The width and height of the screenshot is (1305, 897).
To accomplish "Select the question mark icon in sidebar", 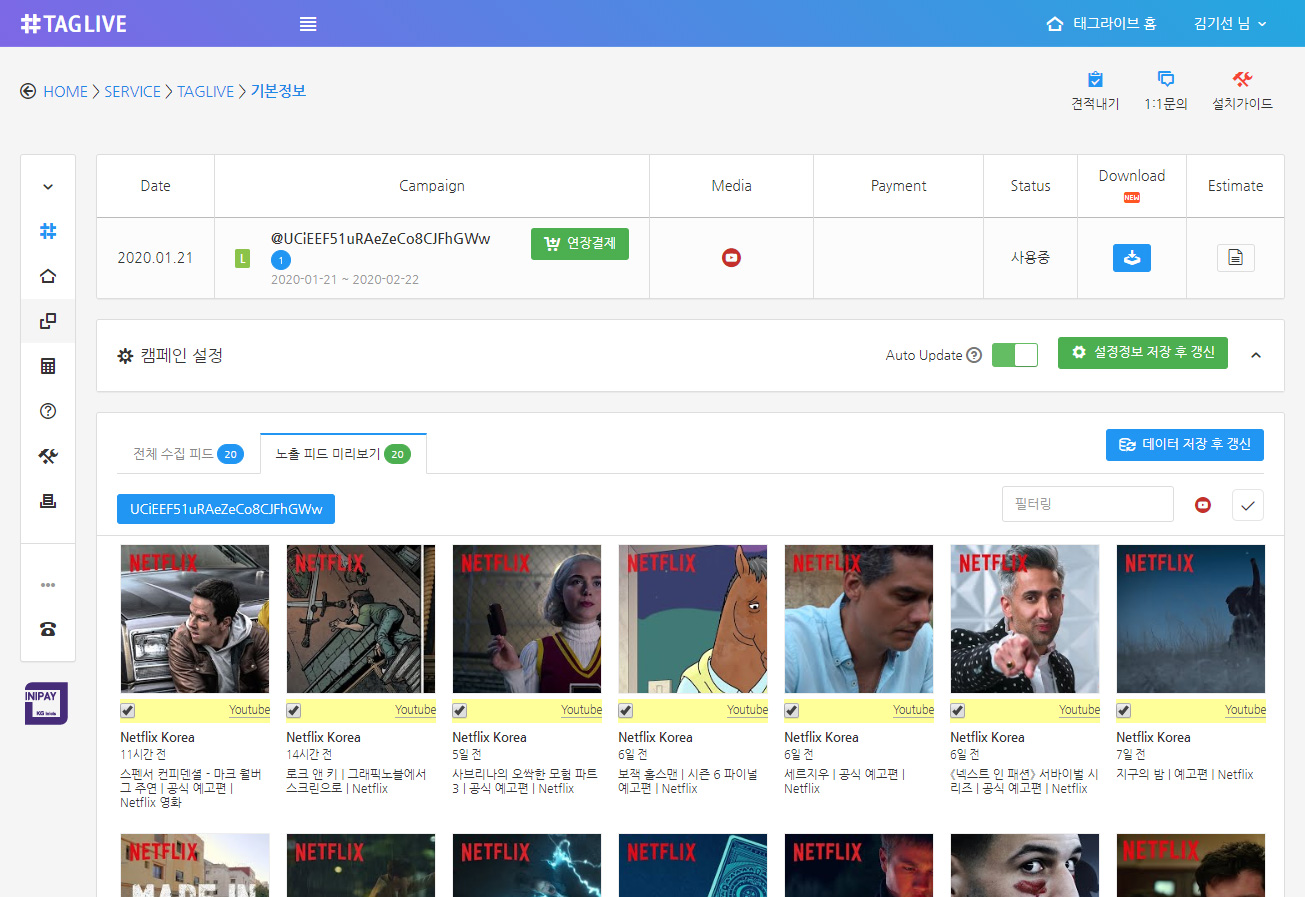I will [x=48, y=411].
